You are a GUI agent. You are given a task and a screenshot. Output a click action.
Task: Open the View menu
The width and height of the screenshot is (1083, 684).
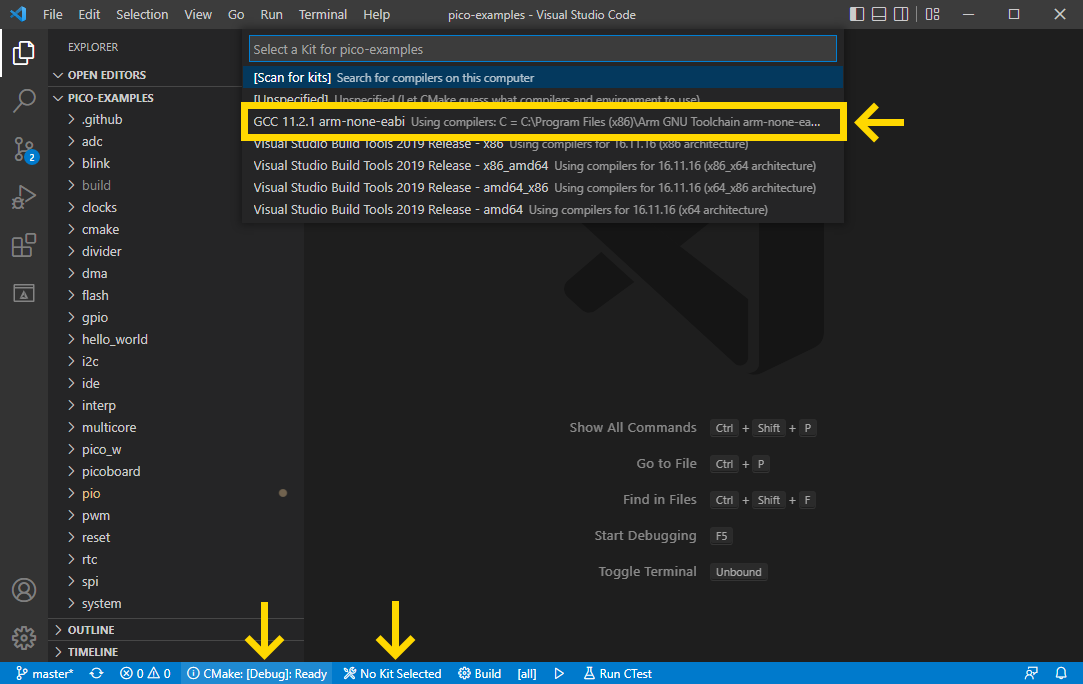[198, 15]
